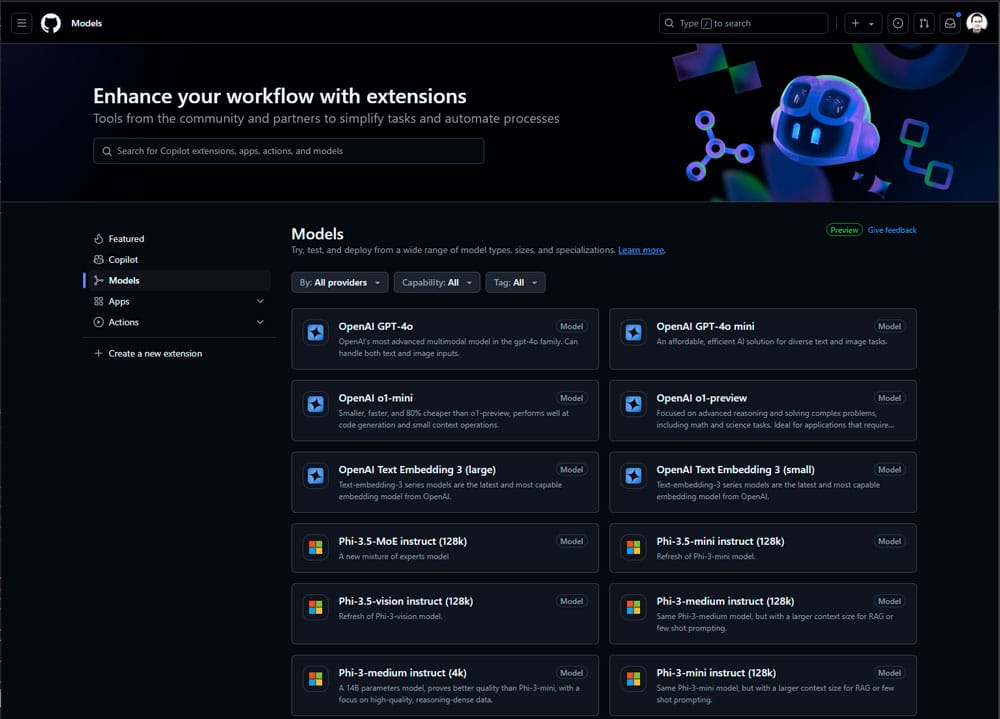1000x719 pixels.
Task: Open the OpenAI GPT-4o title
Action: [x=376, y=326]
